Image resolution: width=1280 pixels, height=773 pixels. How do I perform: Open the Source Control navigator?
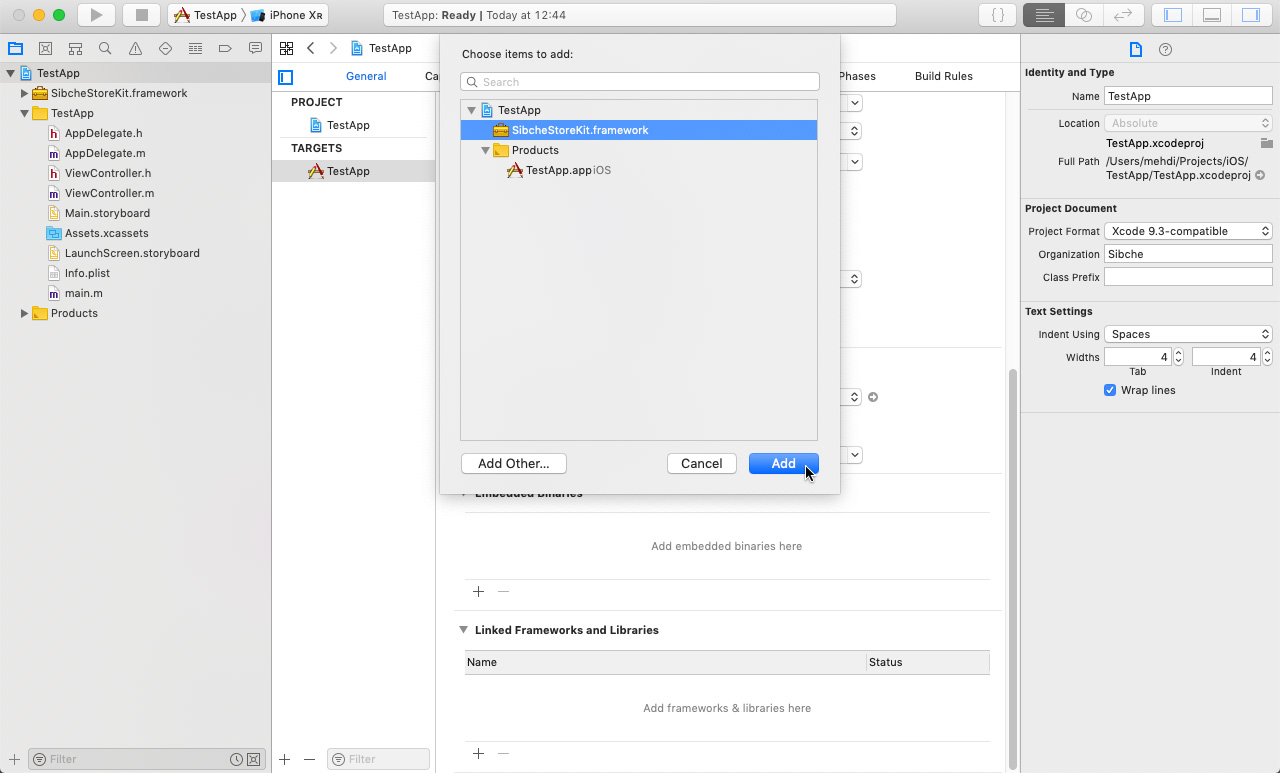click(x=45, y=48)
